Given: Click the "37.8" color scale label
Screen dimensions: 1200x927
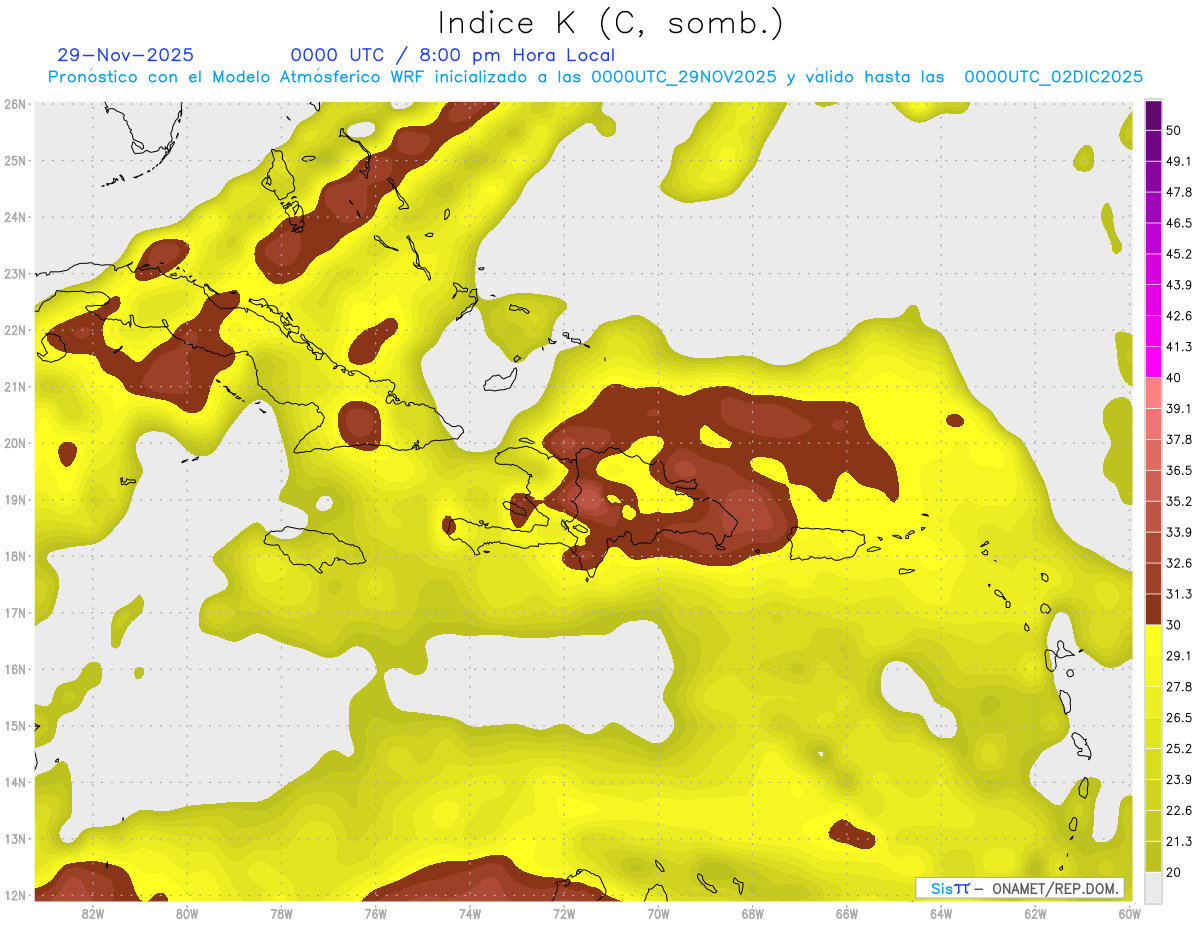Looking at the screenshot, I should [x=1179, y=439].
